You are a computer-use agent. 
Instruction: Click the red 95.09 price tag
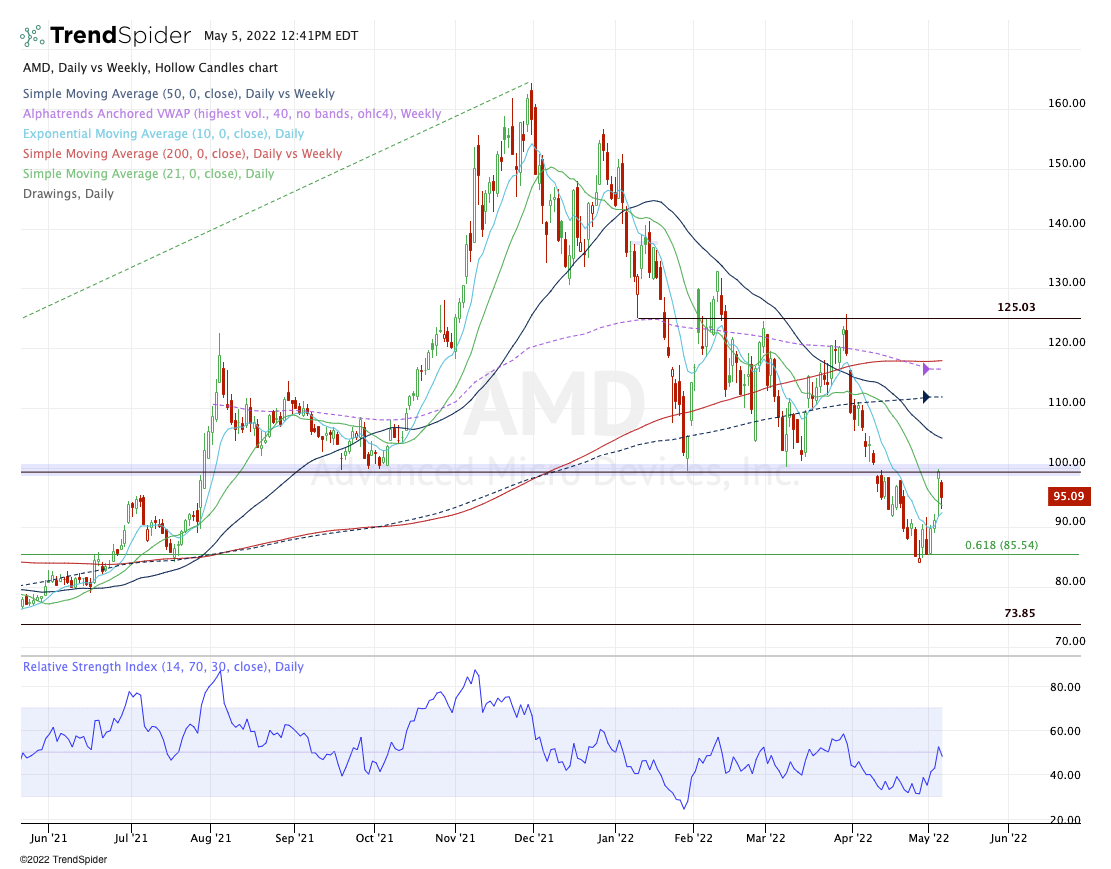pos(1068,496)
